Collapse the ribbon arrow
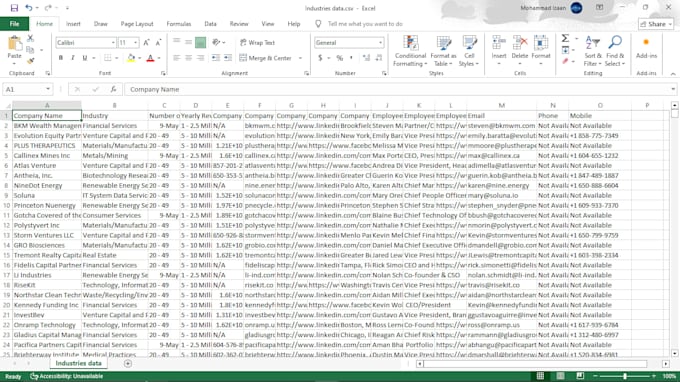The height and width of the screenshot is (382, 680). coord(673,74)
